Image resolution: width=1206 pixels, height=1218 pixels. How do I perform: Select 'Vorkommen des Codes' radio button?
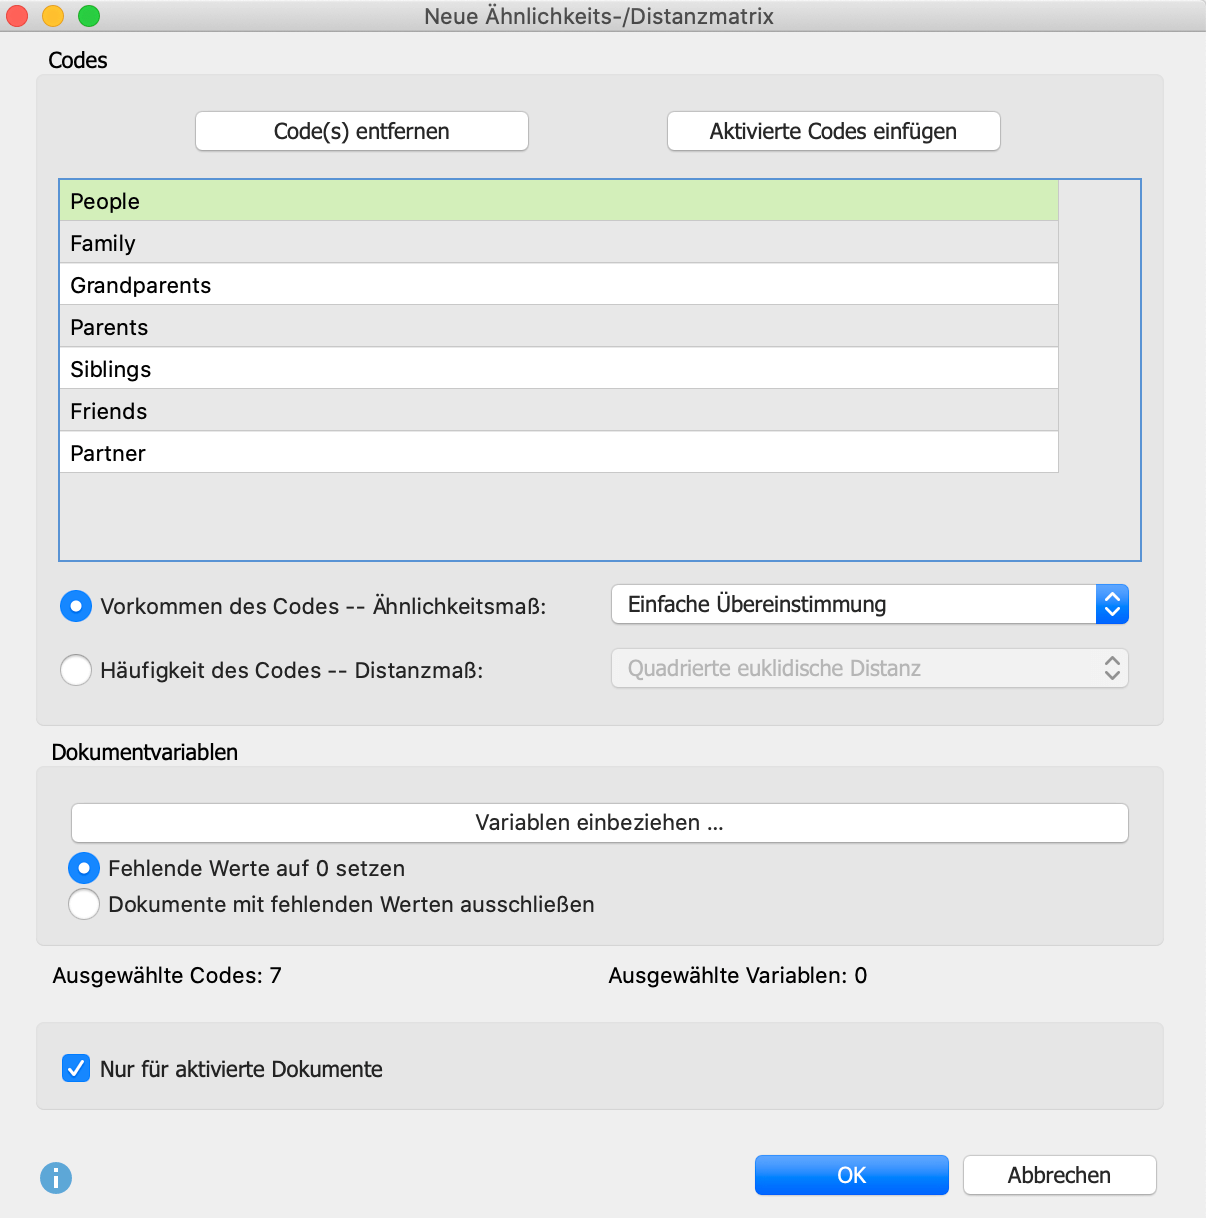pos(76,606)
